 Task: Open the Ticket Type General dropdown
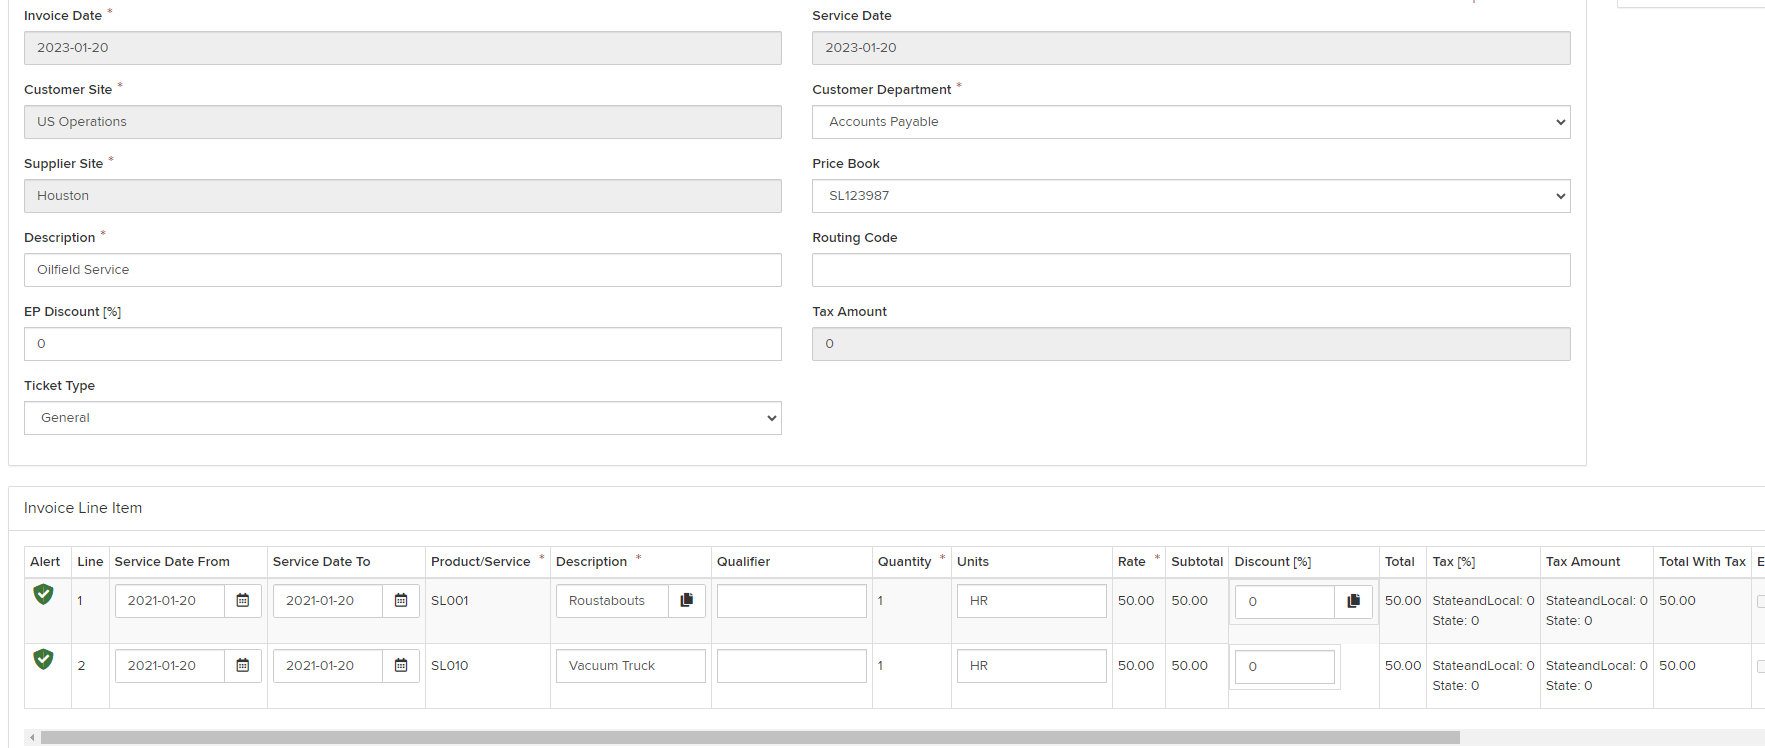tap(402, 418)
